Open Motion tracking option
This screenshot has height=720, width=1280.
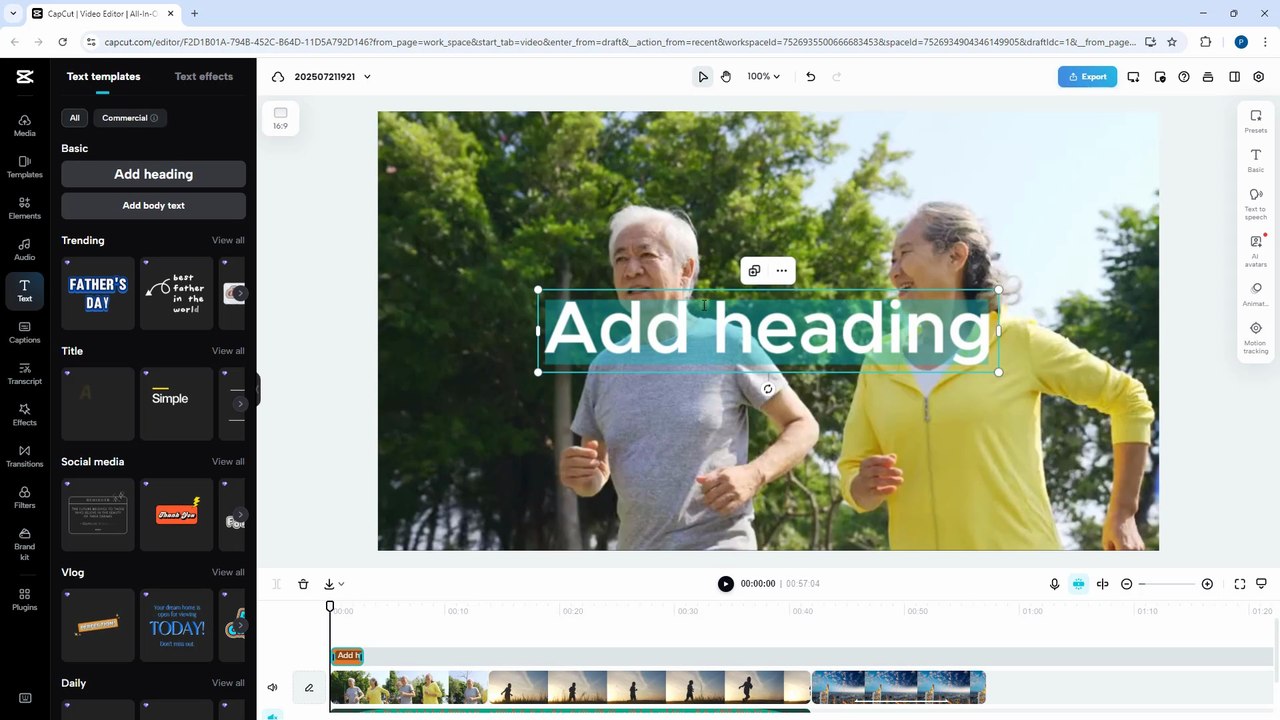pyautogui.click(x=1255, y=338)
